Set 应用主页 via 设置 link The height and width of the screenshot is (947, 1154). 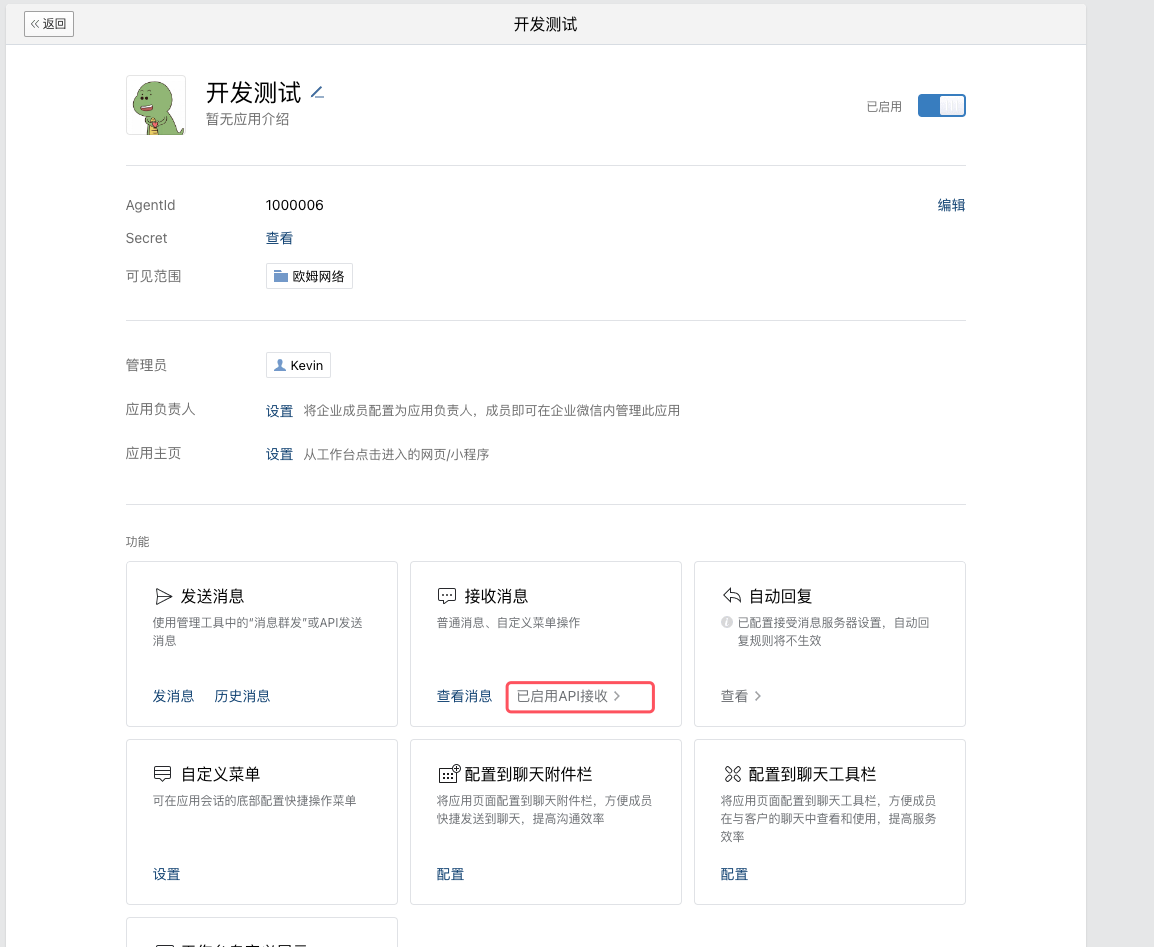279,455
